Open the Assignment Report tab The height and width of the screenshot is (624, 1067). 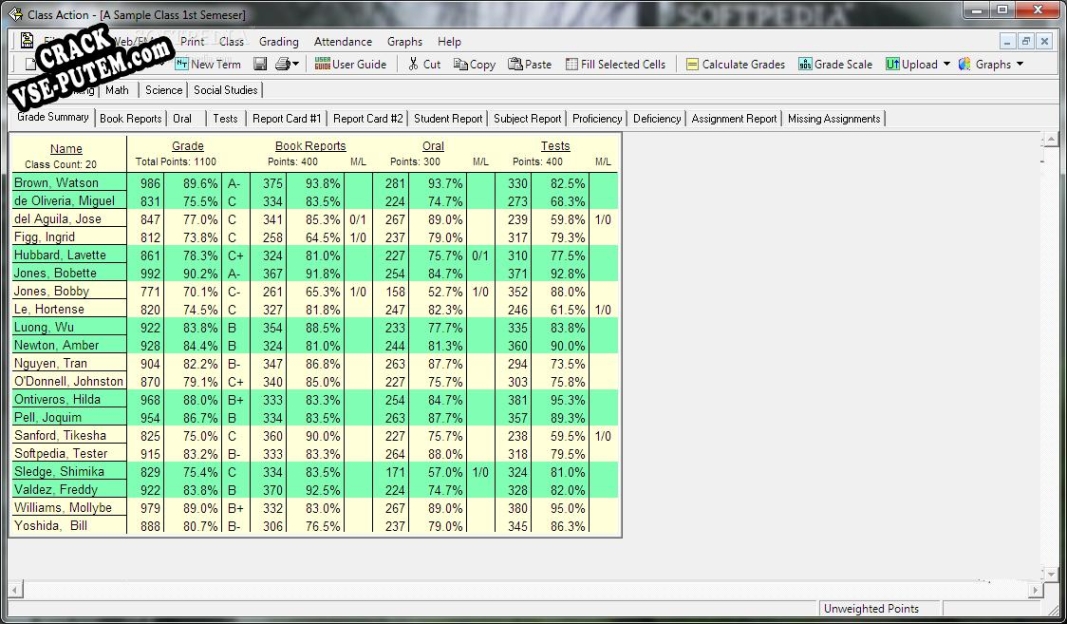[x=734, y=118]
